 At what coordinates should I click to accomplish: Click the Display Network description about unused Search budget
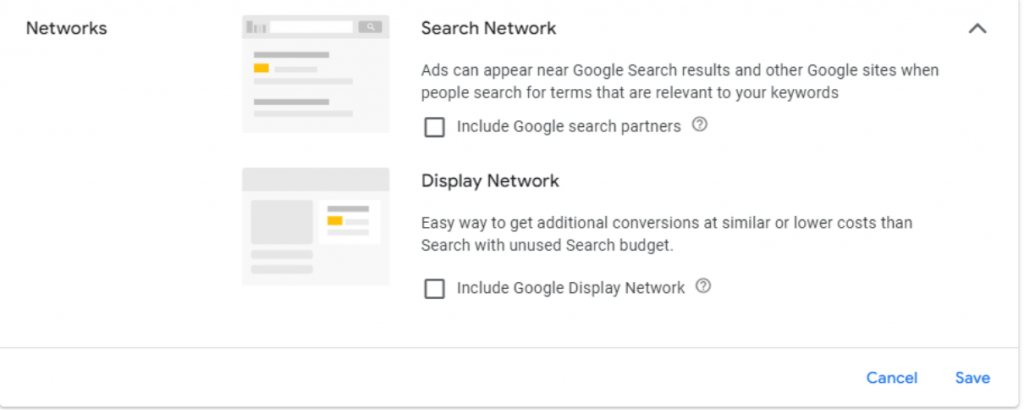click(x=667, y=234)
